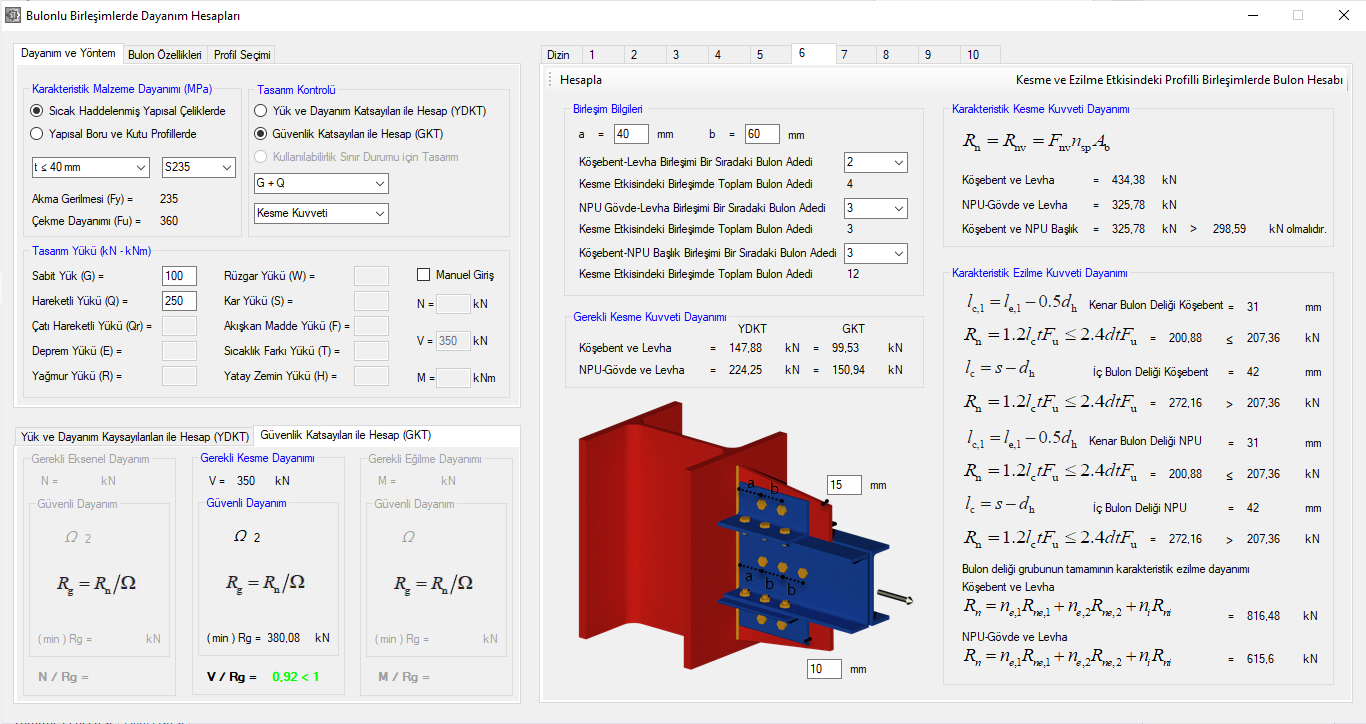Switch to Dayanım ve Yöntem tab
Viewport: 1366px width, 724px height.
tap(68, 53)
